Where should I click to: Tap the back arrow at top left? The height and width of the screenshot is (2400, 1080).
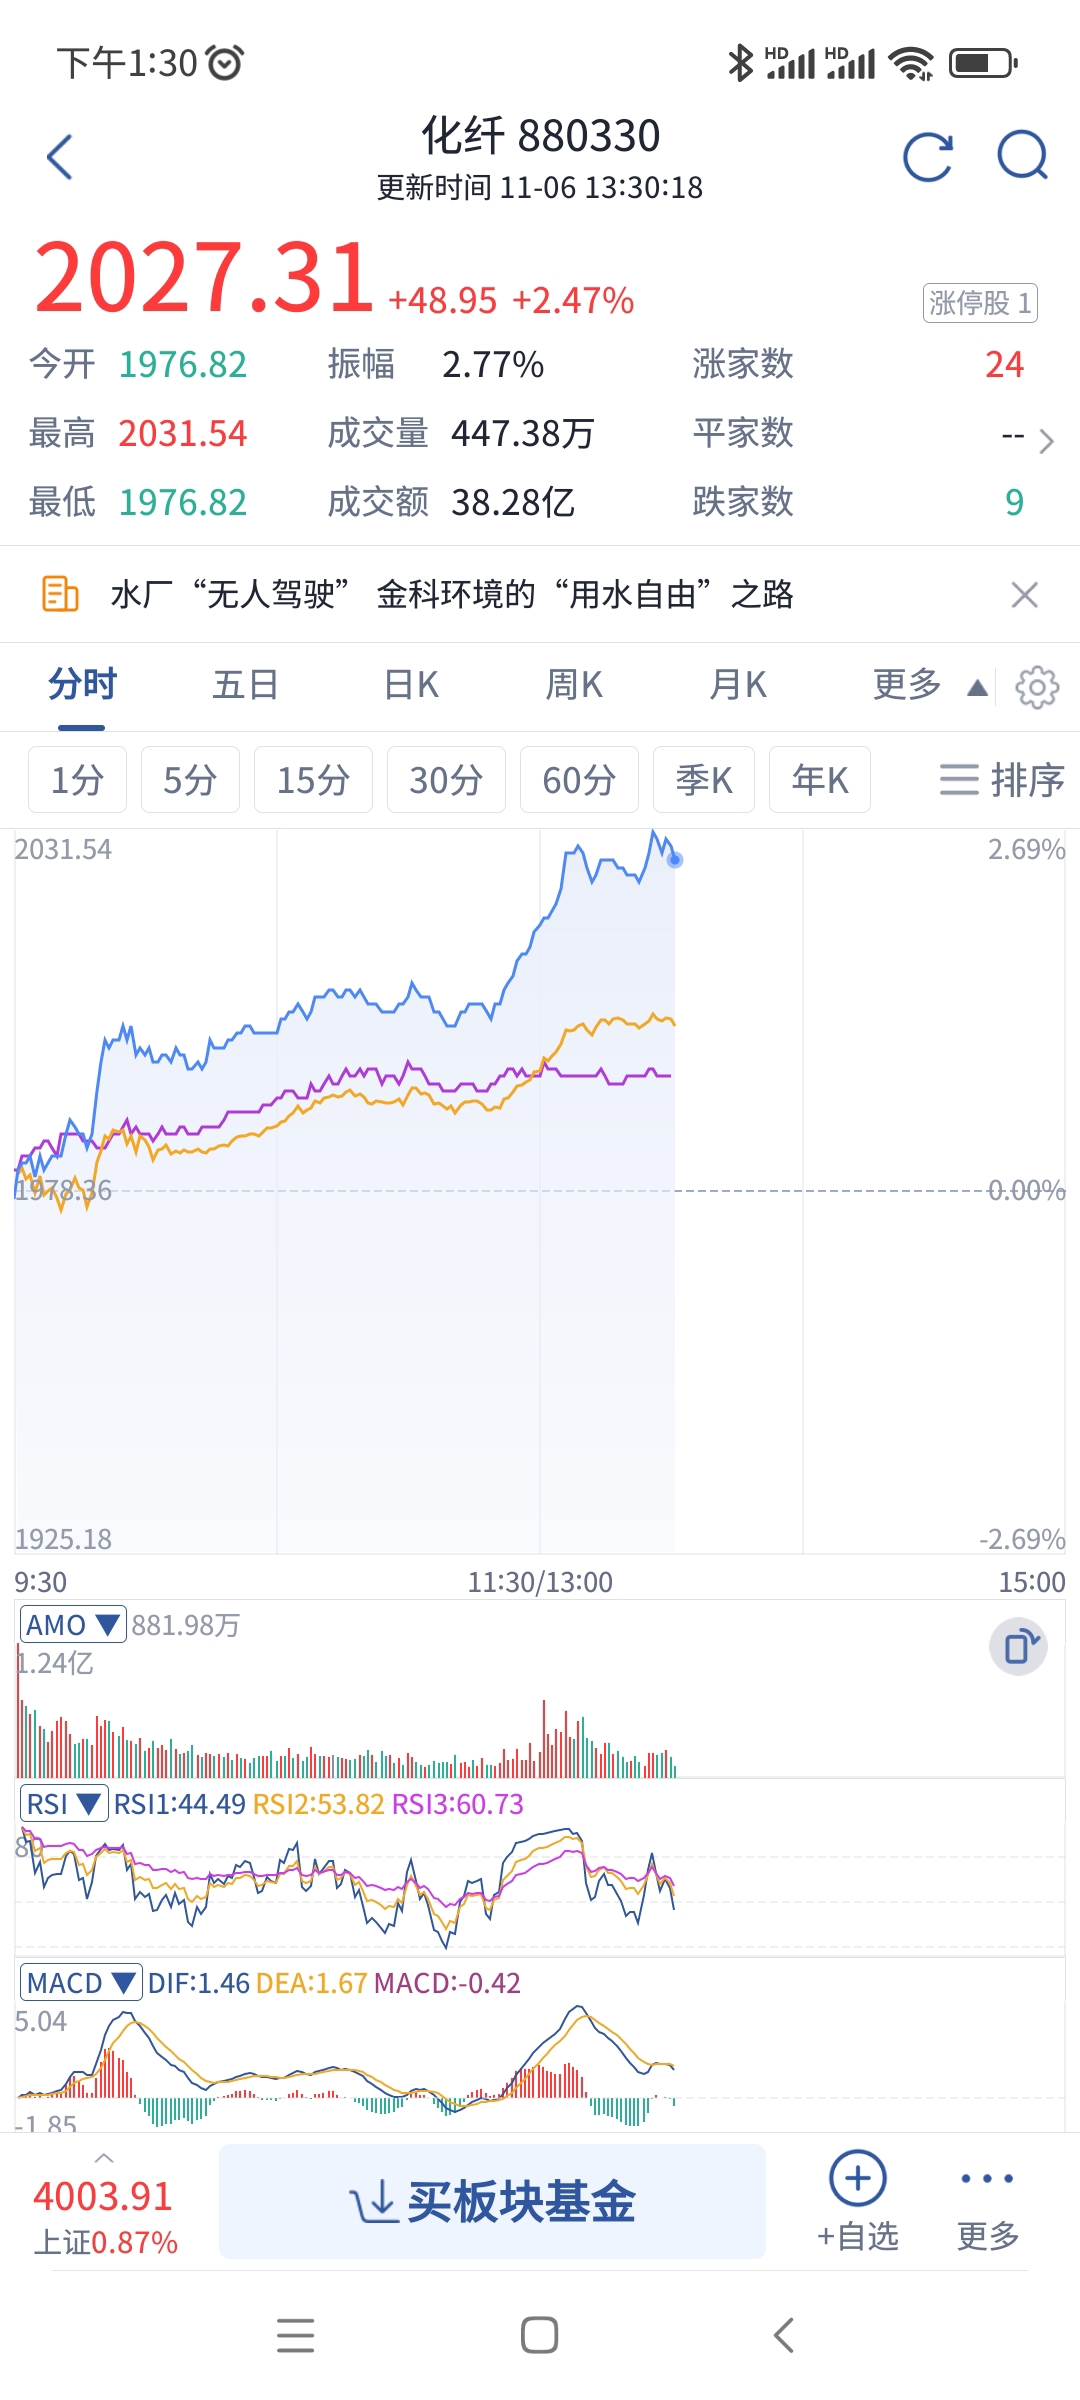tap(60, 157)
